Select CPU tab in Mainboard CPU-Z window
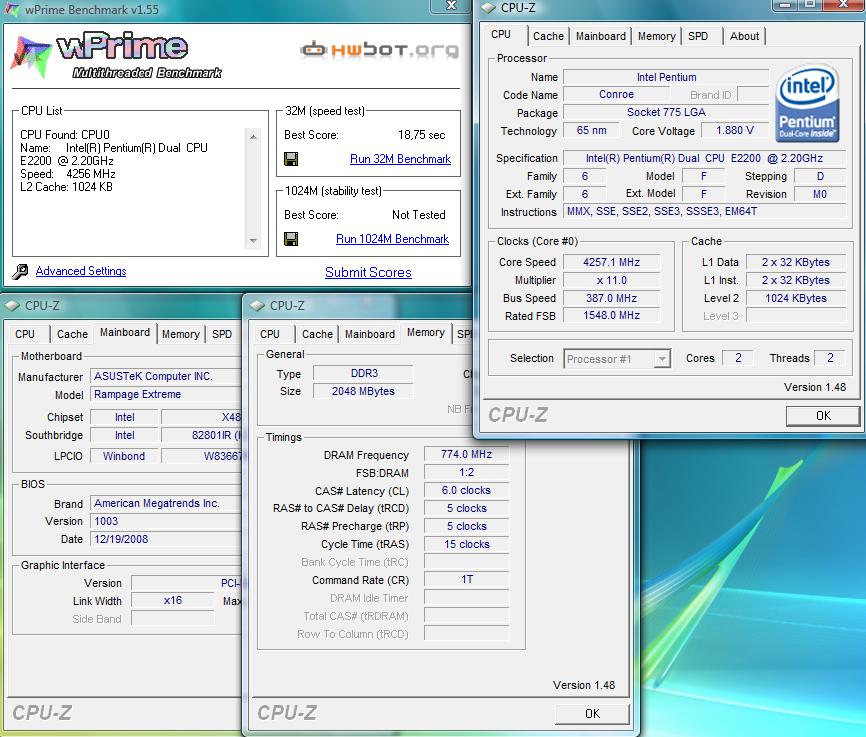The image size is (866, 737). click(x=25, y=334)
